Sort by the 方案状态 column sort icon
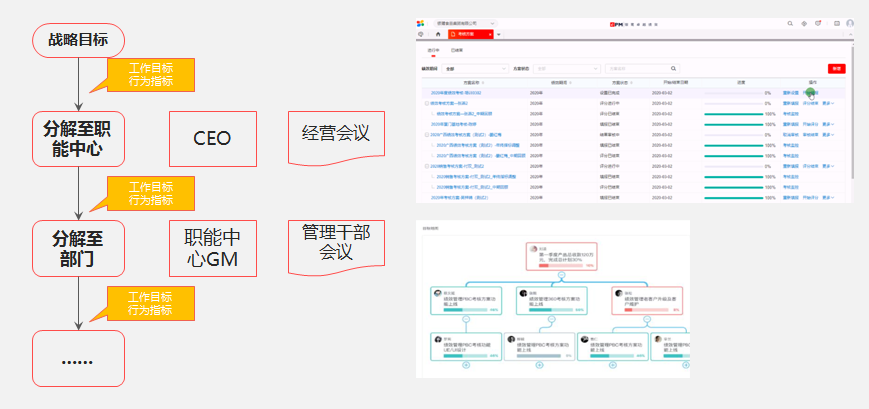The image size is (869, 409). tap(631, 83)
